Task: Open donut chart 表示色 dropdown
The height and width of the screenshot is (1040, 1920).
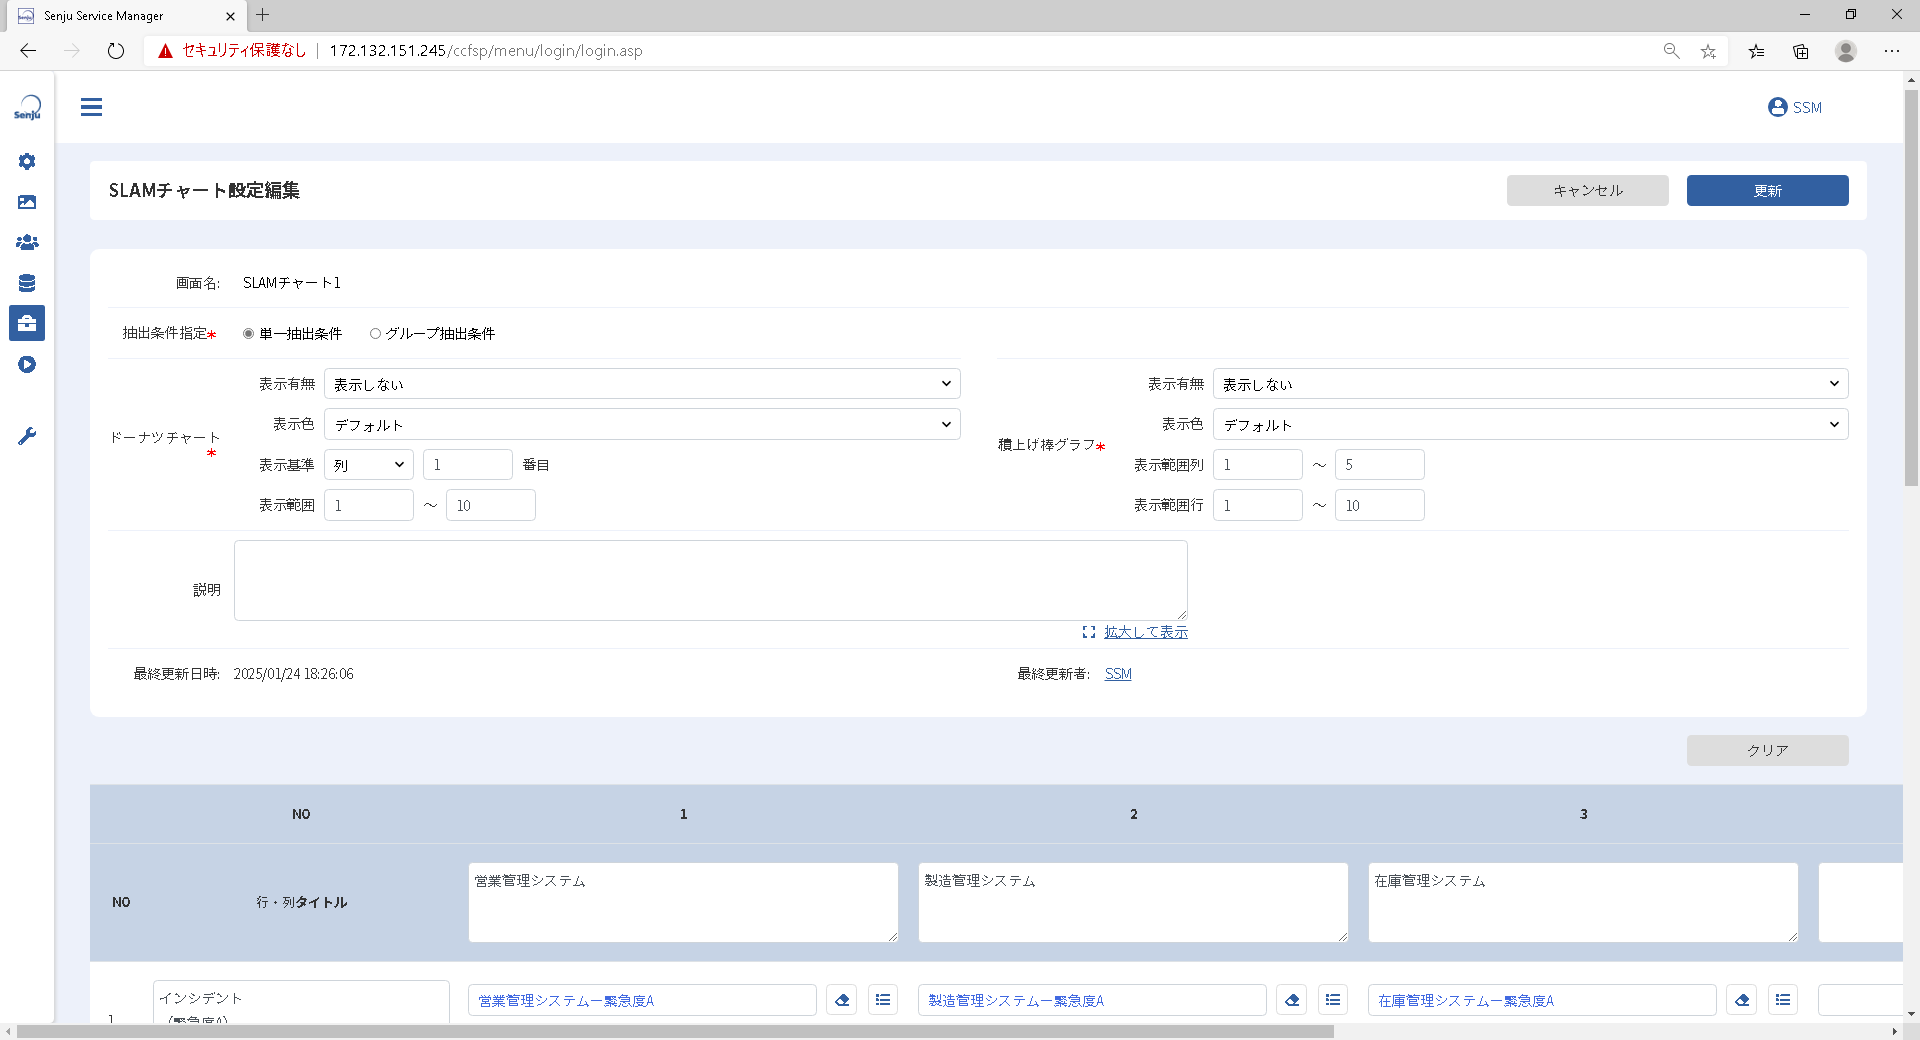Action: click(642, 424)
